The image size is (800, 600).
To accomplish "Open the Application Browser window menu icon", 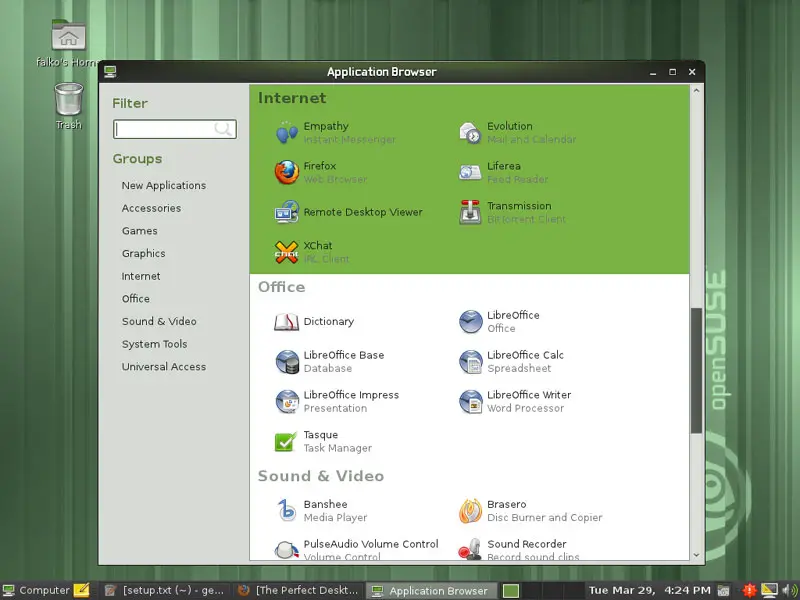I will point(110,72).
